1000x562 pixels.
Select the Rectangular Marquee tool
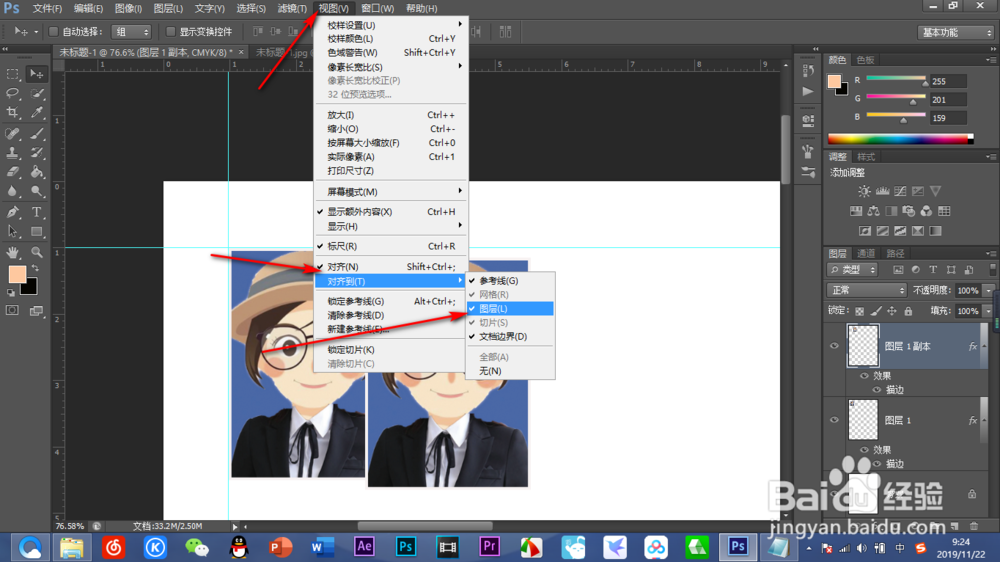pyautogui.click(x=12, y=74)
